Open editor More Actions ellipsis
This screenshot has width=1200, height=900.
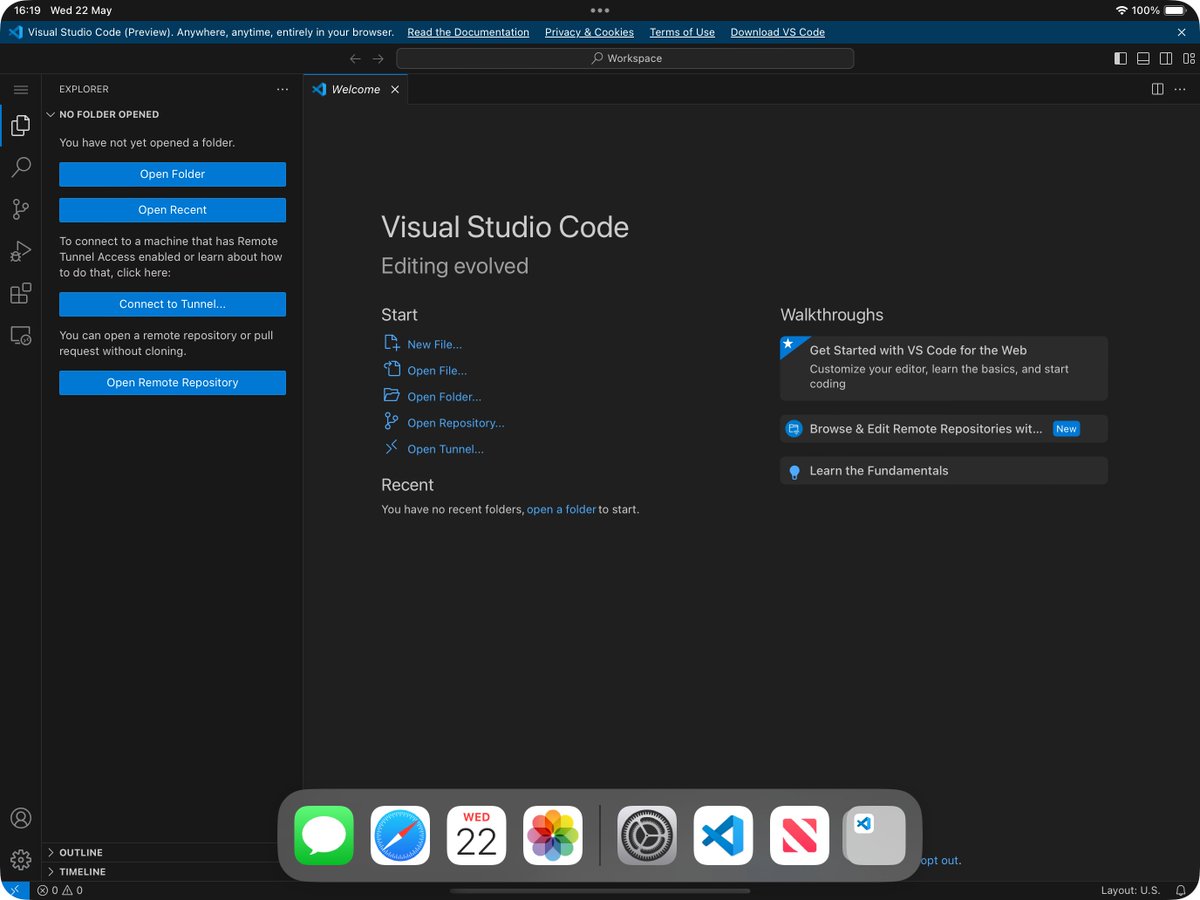(1181, 89)
